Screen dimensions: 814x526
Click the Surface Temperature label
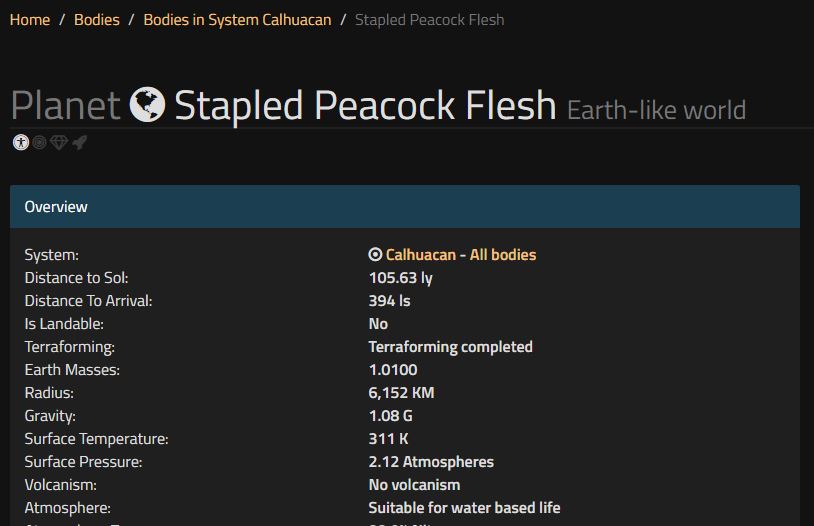tap(97, 439)
